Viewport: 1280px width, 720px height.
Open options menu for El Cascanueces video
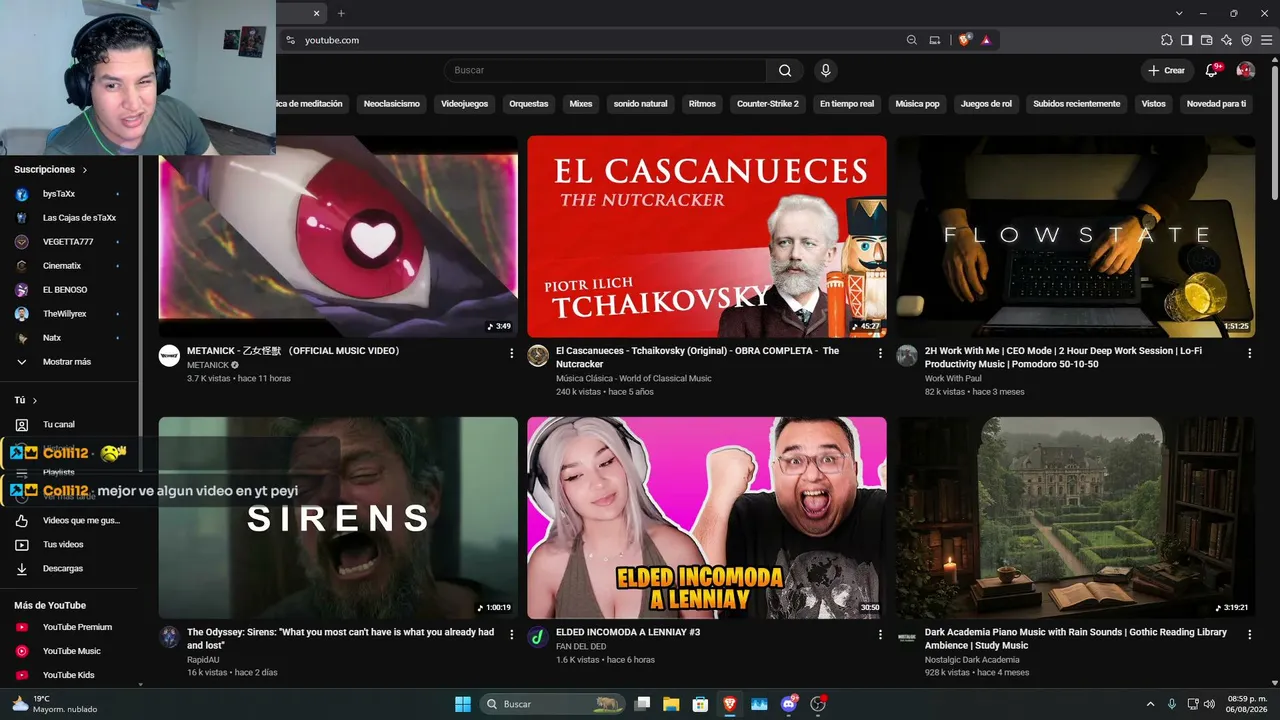(880, 353)
